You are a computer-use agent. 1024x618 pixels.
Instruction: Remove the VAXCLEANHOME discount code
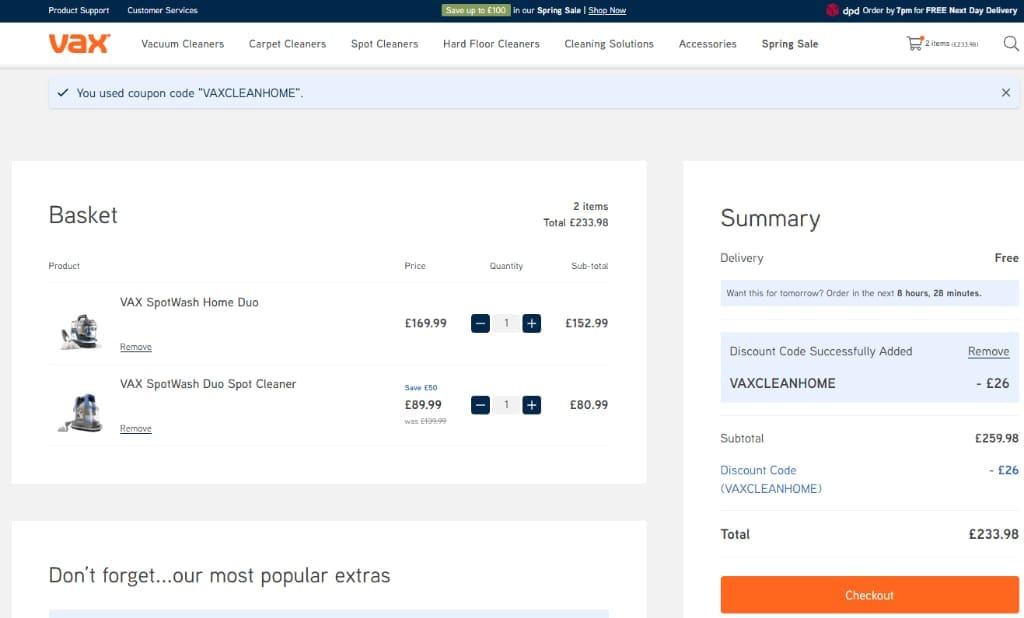[x=988, y=351]
